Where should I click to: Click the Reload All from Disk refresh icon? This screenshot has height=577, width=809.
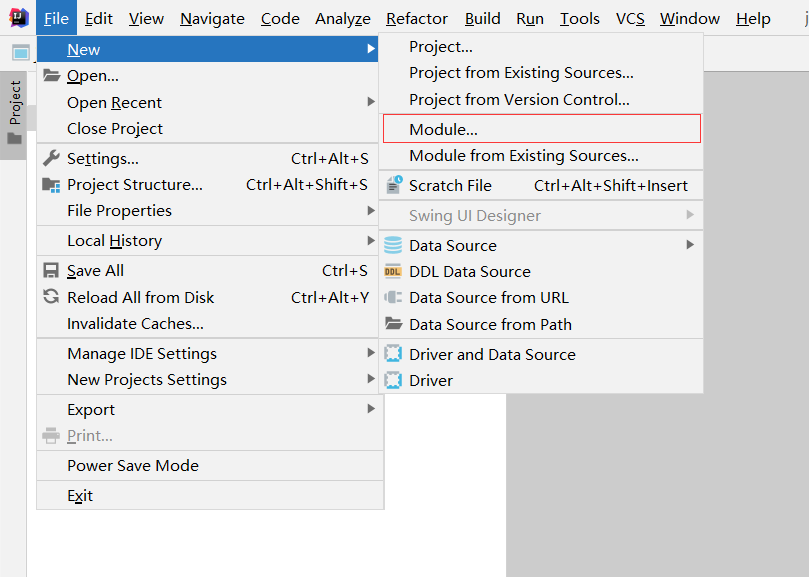click(x=50, y=296)
